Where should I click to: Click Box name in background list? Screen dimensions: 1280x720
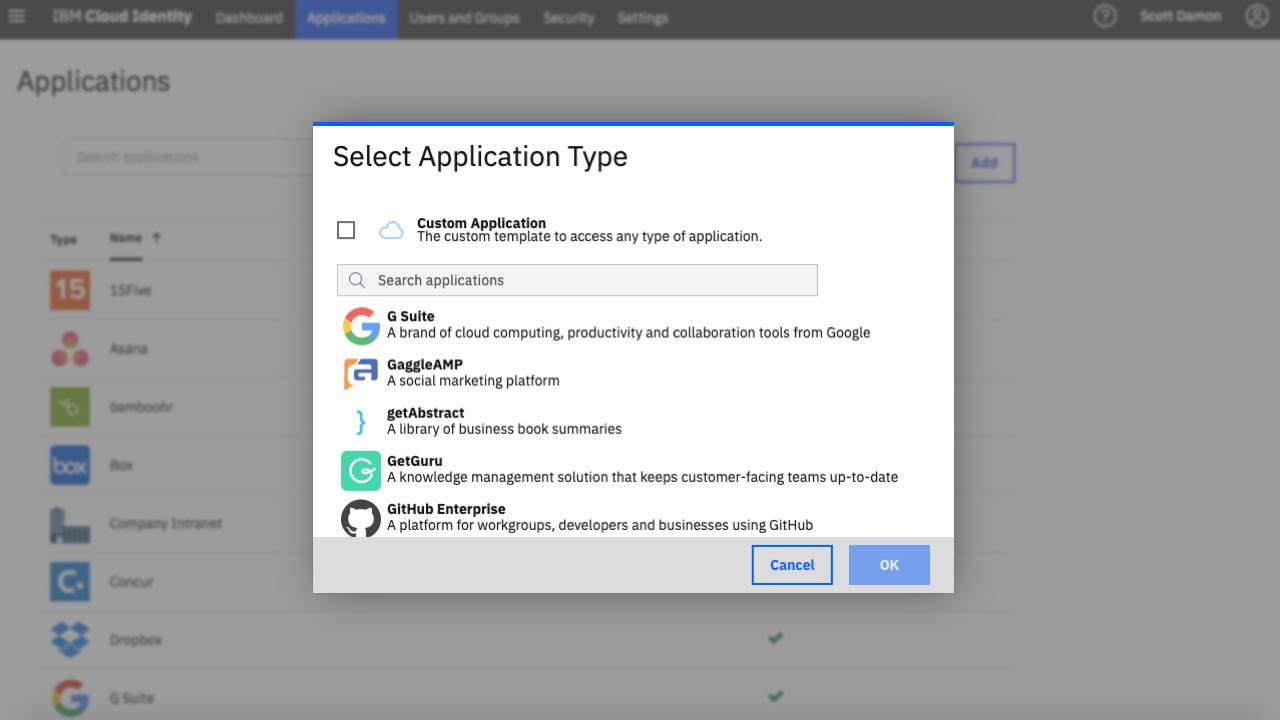(x=121, y=465)
